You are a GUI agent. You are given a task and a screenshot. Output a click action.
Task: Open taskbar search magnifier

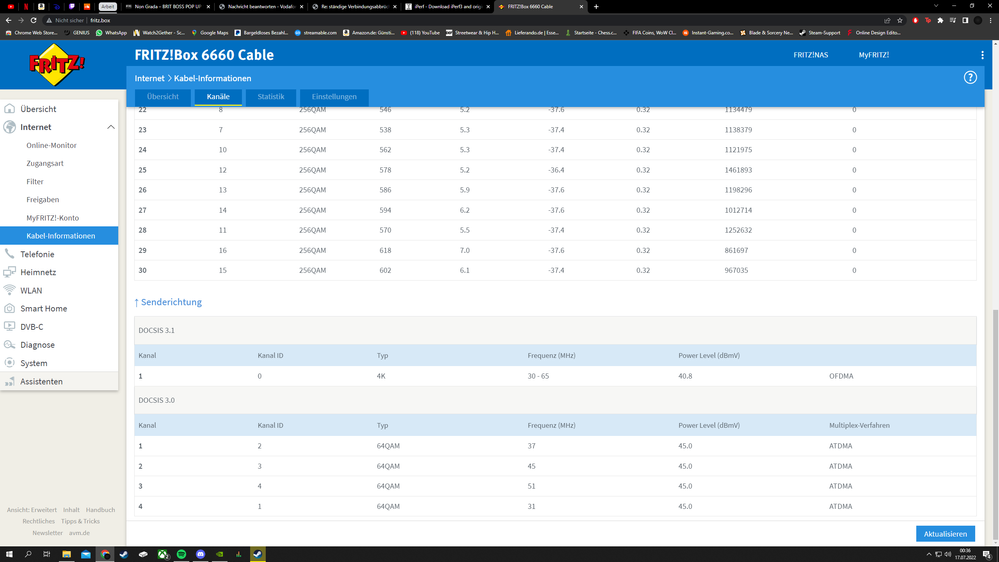click(x=28, y=554)
